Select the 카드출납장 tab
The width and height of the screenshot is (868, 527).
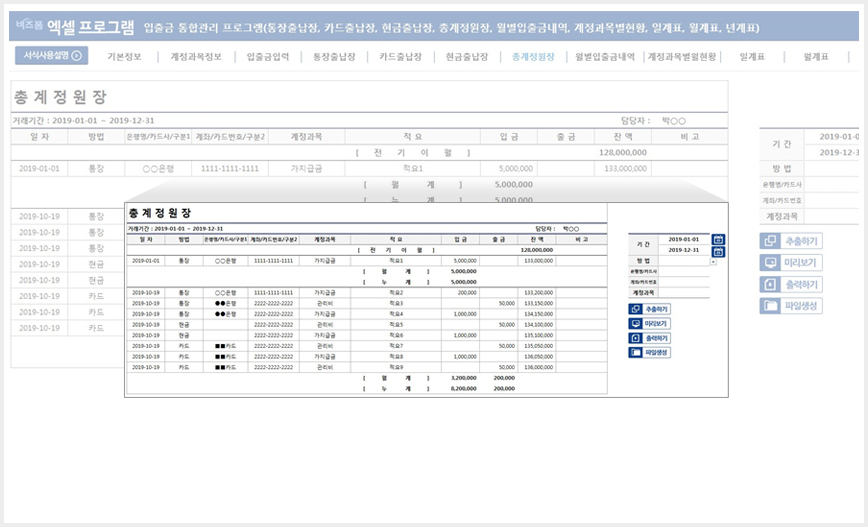(x=401, y=56)
